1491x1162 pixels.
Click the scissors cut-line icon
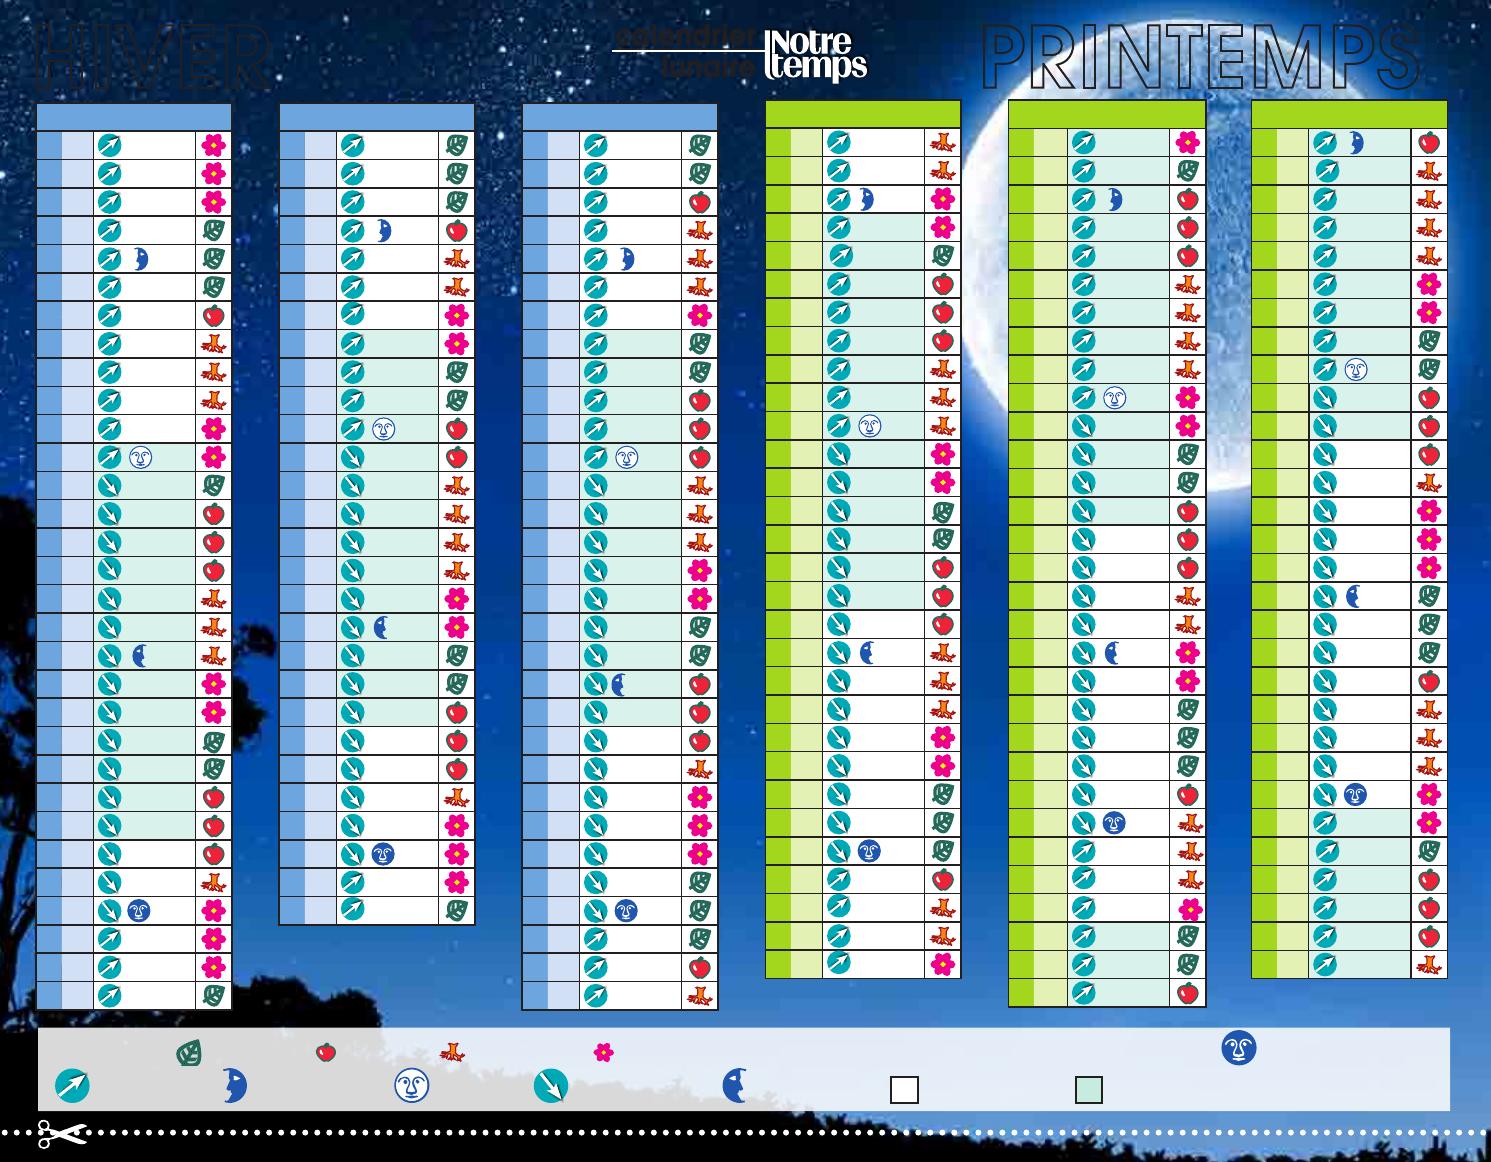tap(61, 1134)
